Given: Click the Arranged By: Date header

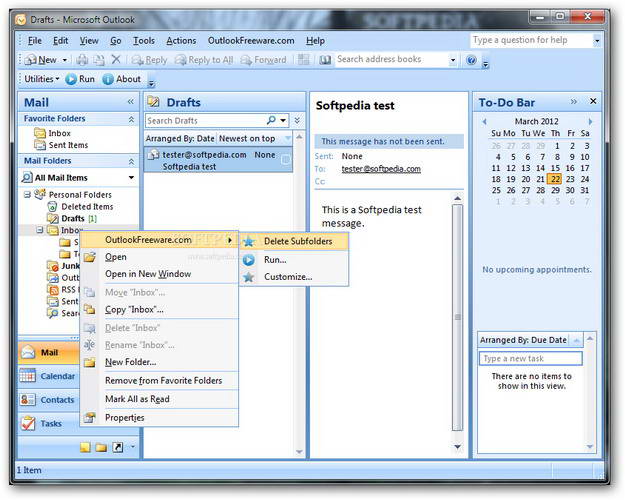Looking at the screenshot, I should point(180,138).
